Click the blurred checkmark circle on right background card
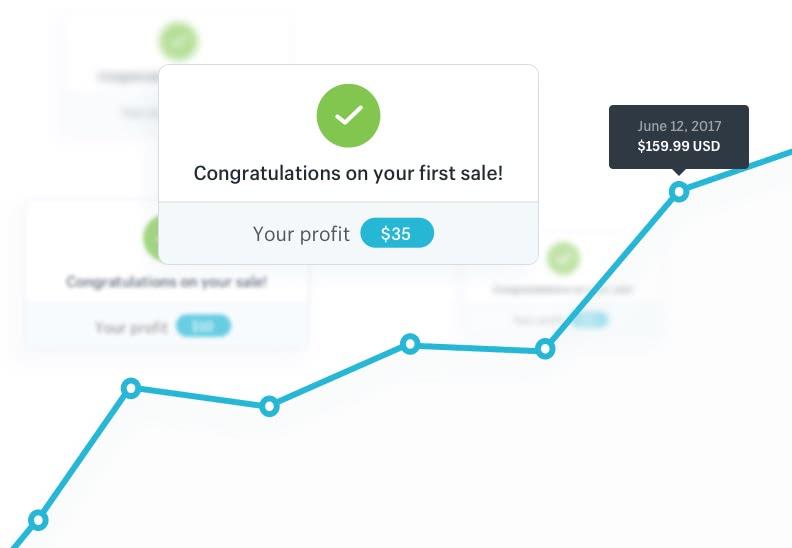Screen dimensions: 792x548 pyautogui.click(x=563, y=258)
